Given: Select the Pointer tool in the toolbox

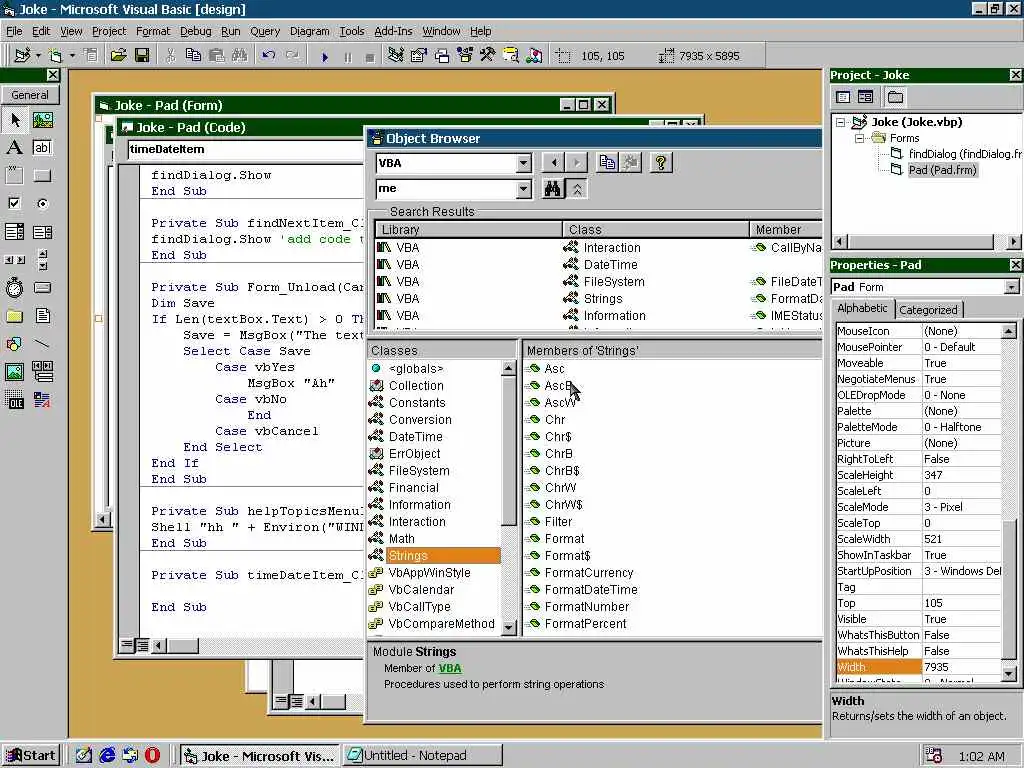Looking at the screenshot, I should click(x=14, y=120).
